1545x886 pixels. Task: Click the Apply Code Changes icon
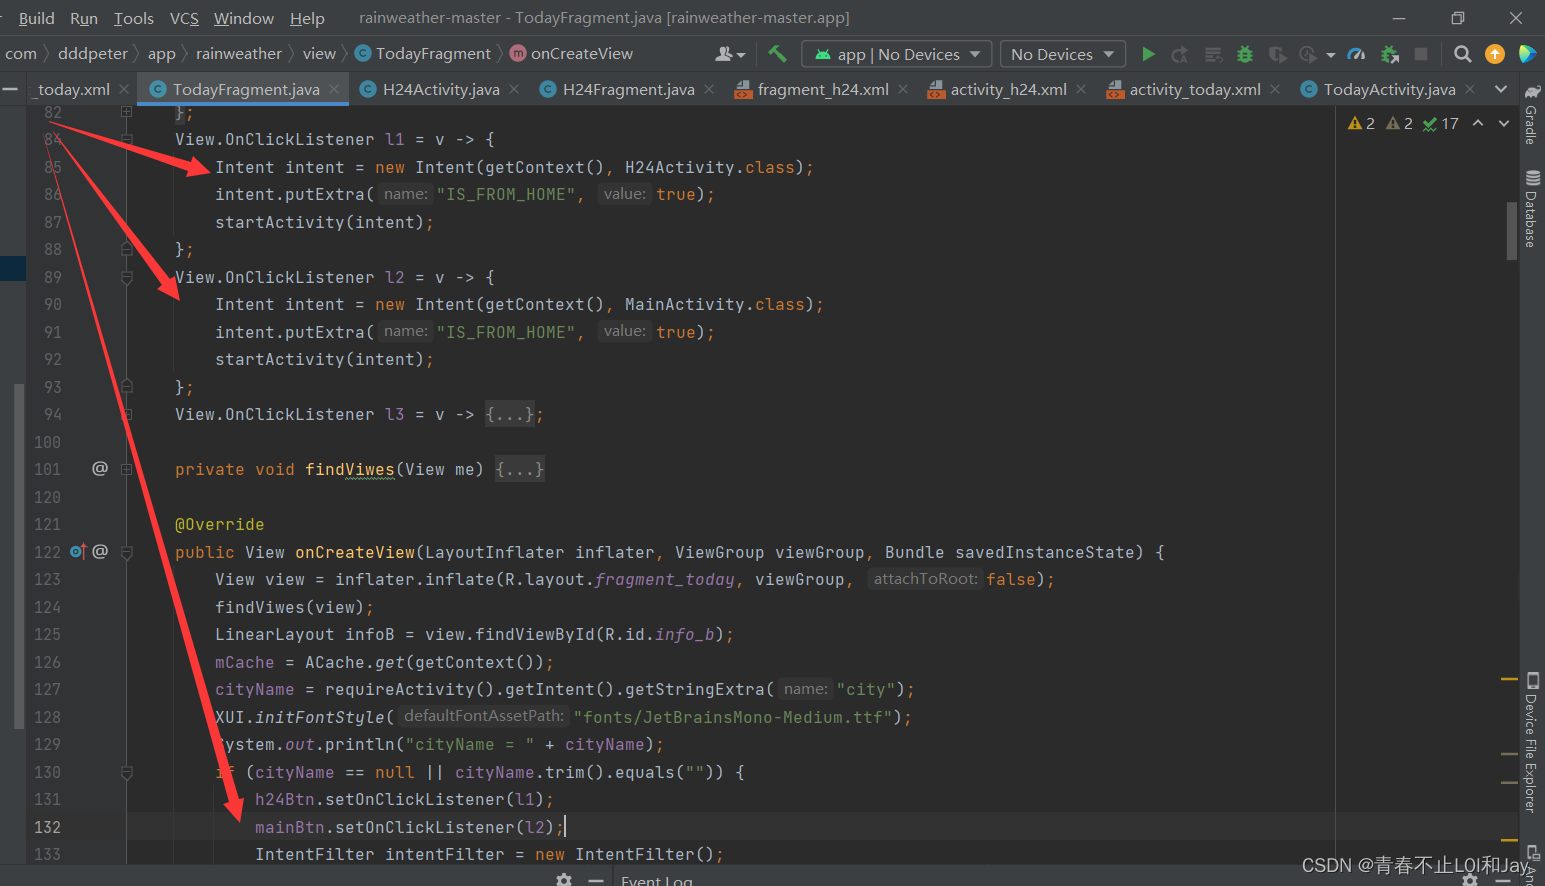click(1213, 54)
